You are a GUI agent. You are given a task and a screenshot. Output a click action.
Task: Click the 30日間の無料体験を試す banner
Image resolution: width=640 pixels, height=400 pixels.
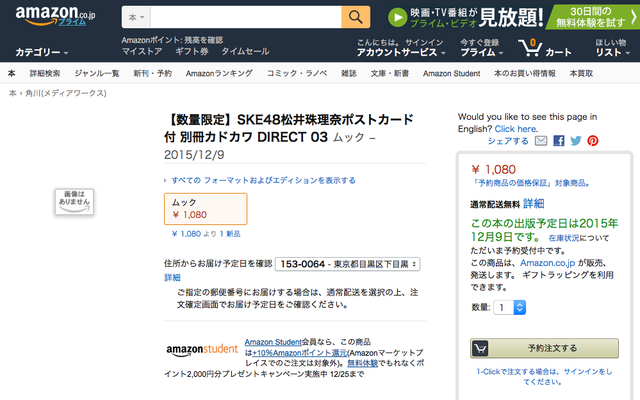pyautogui.click(x=595, y=17)
